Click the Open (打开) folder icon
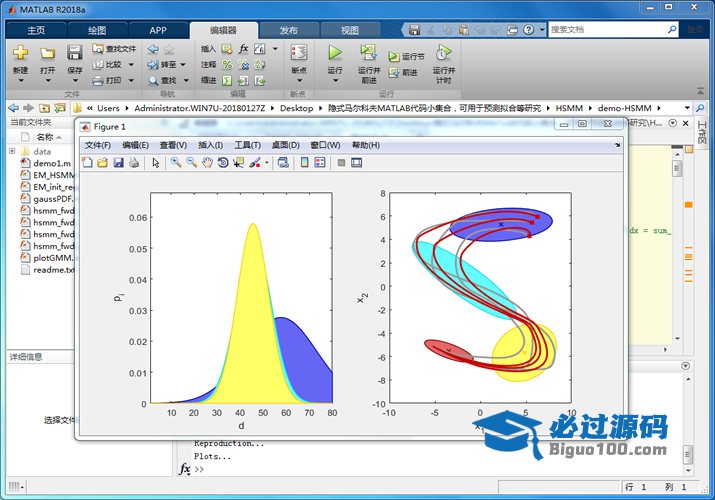This screenshot has height=500, width=715. click(x=47, y=53)
